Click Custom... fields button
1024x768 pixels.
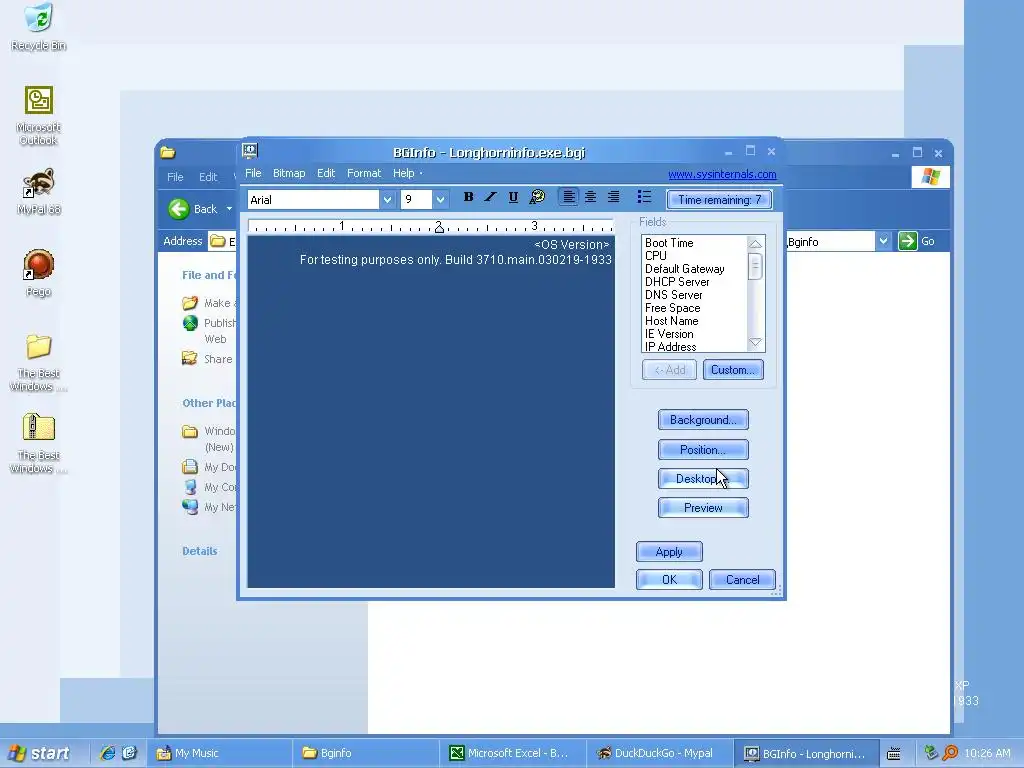point(733,370)
